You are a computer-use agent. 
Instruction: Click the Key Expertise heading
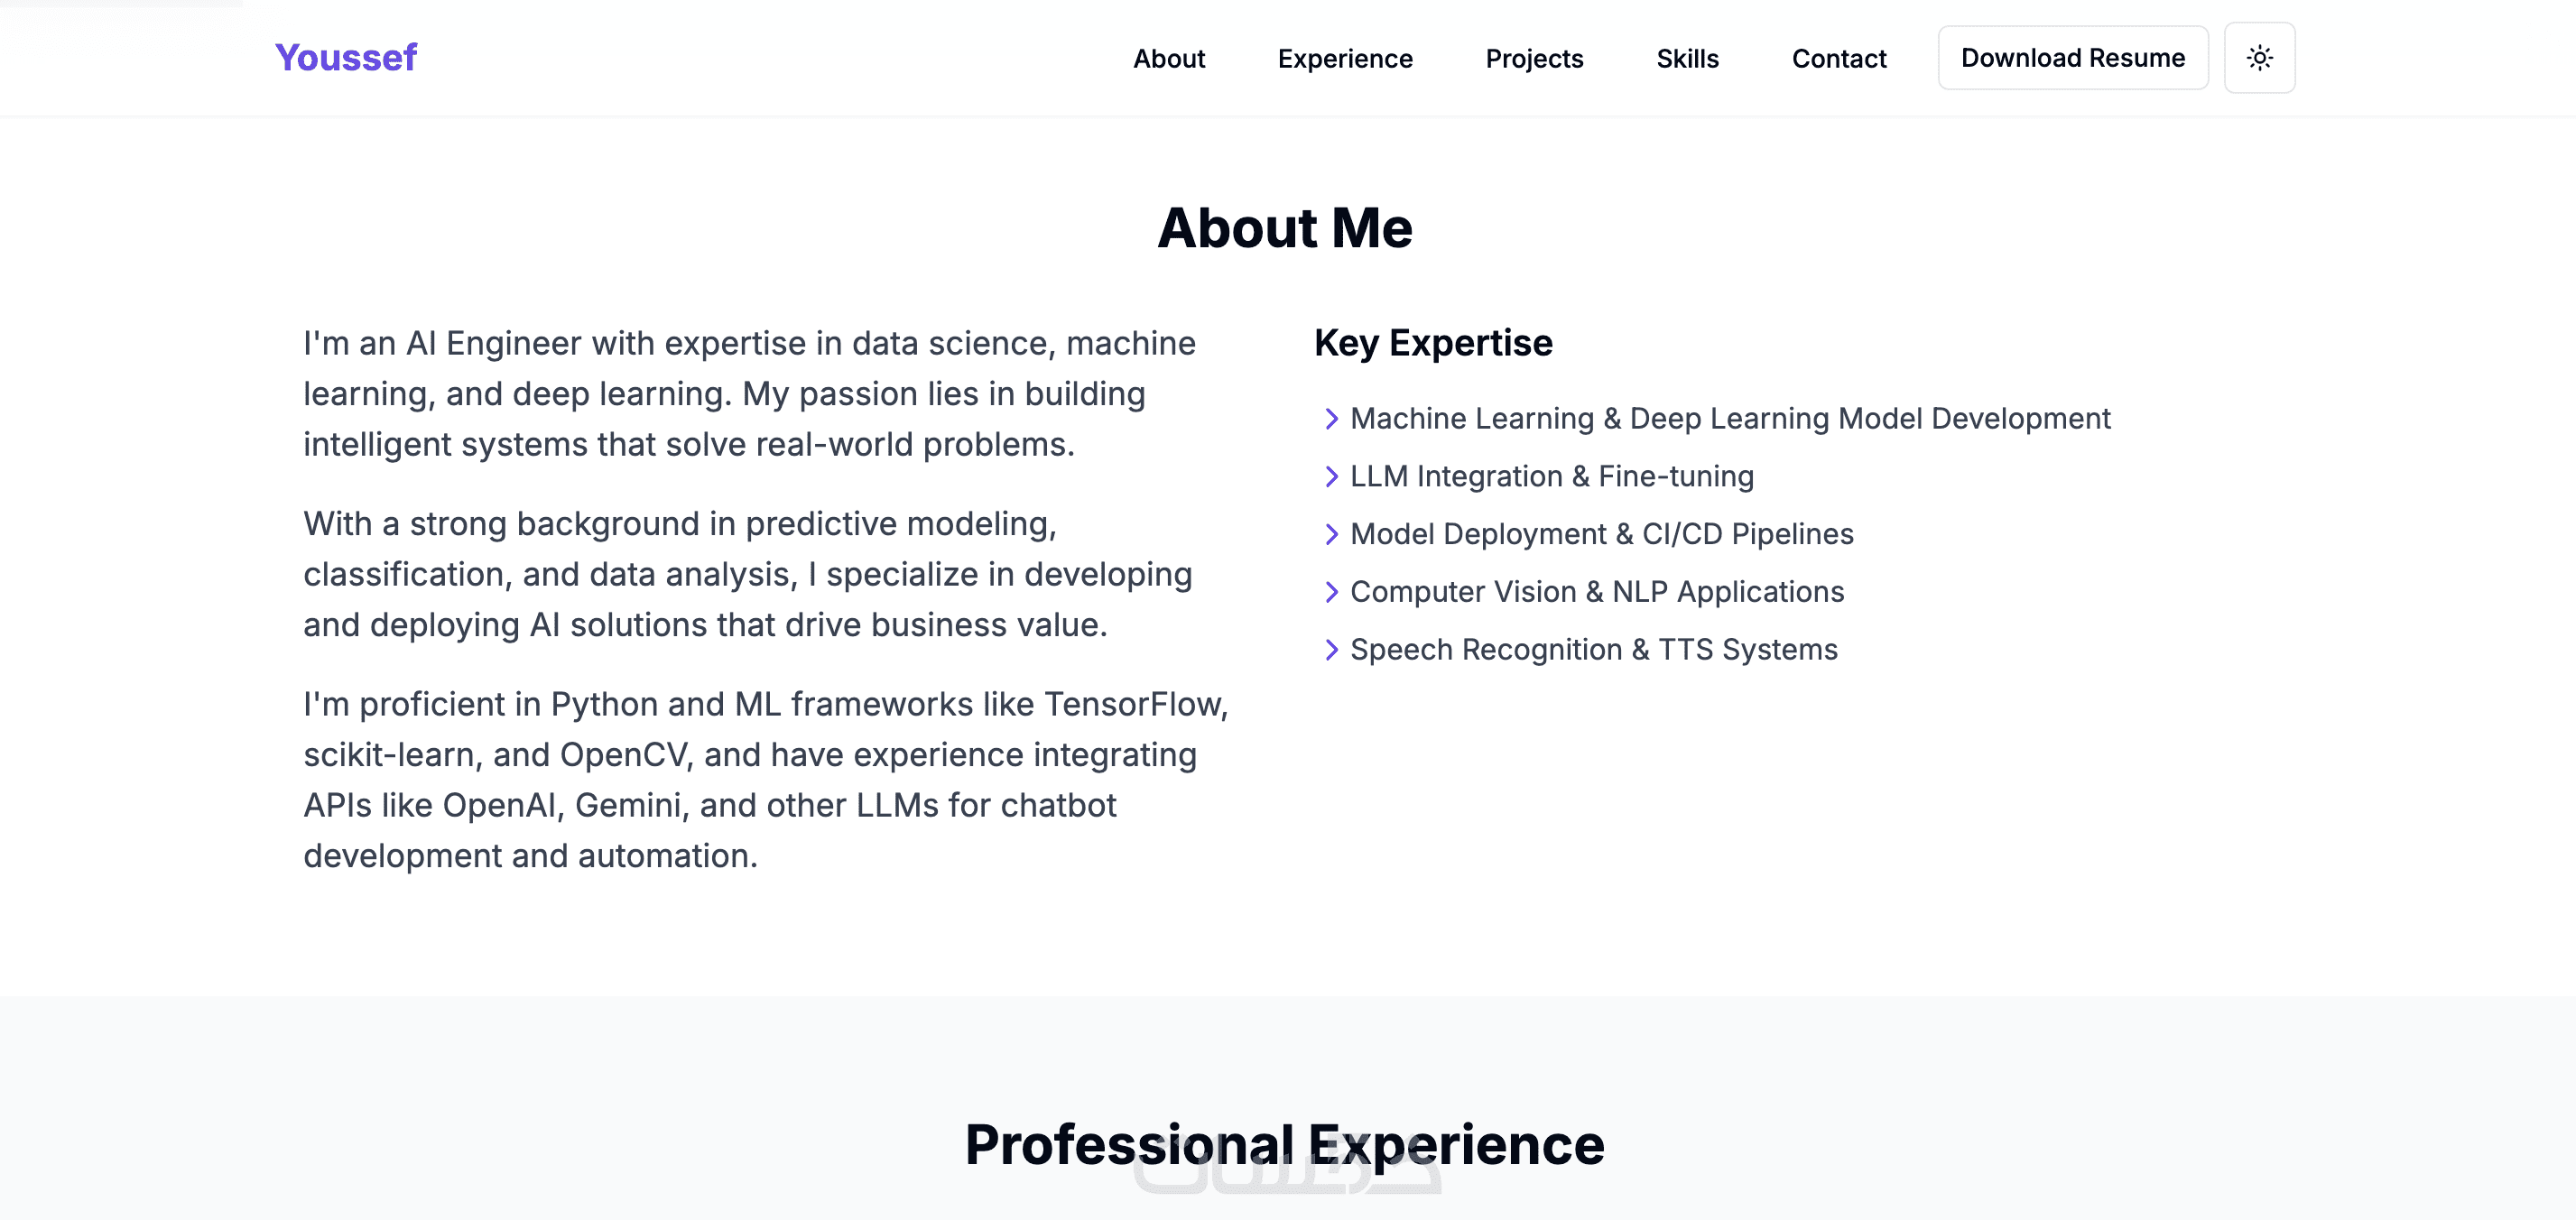(1432, 343)
